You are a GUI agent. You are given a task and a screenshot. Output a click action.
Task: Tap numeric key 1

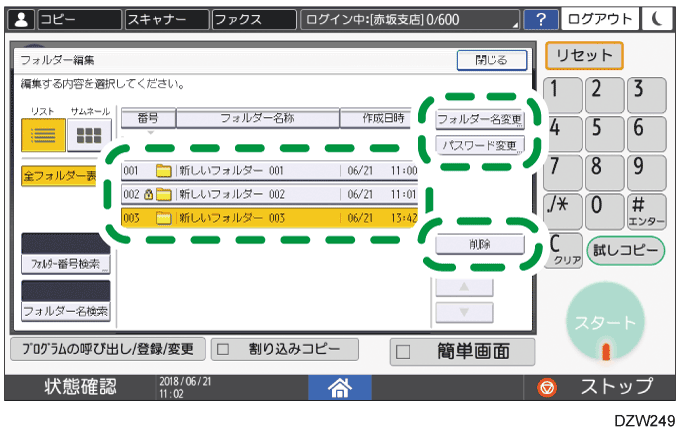tap(563, 94)
